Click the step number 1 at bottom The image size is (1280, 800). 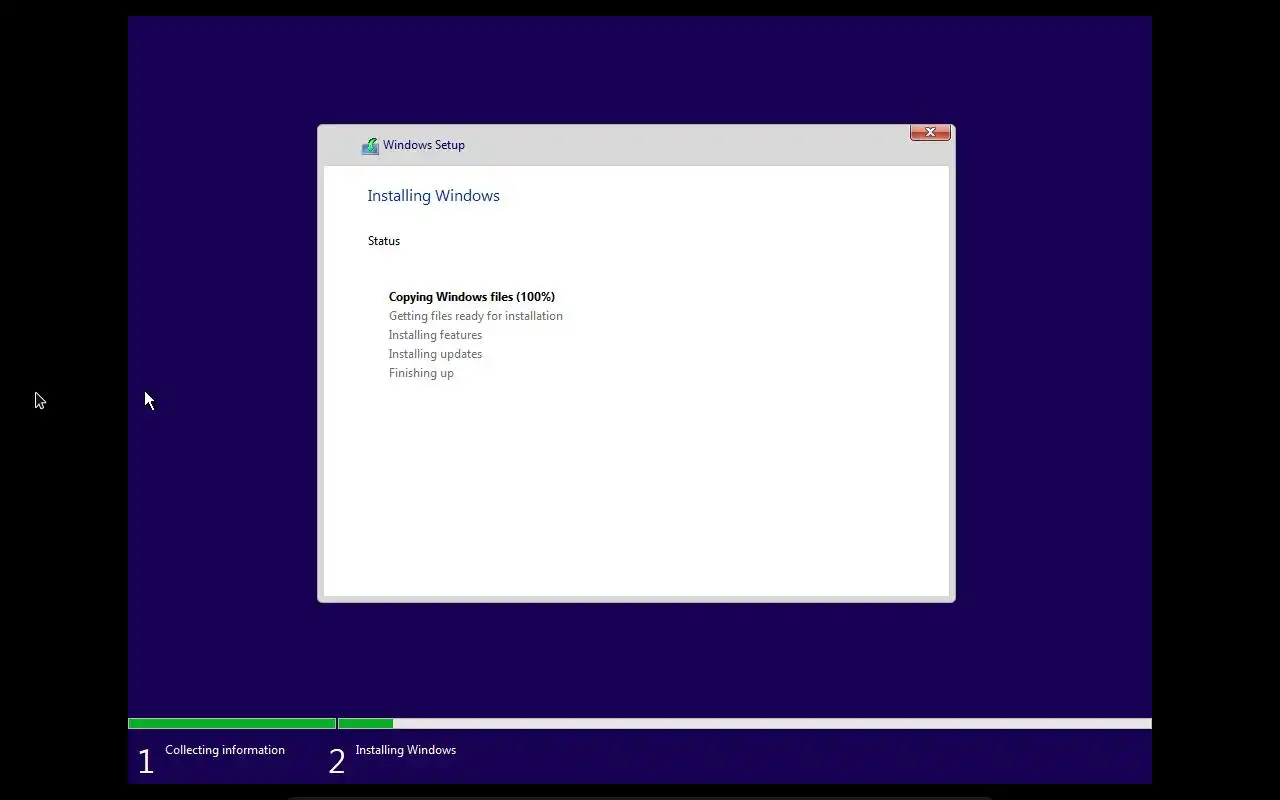pos(146,762)
